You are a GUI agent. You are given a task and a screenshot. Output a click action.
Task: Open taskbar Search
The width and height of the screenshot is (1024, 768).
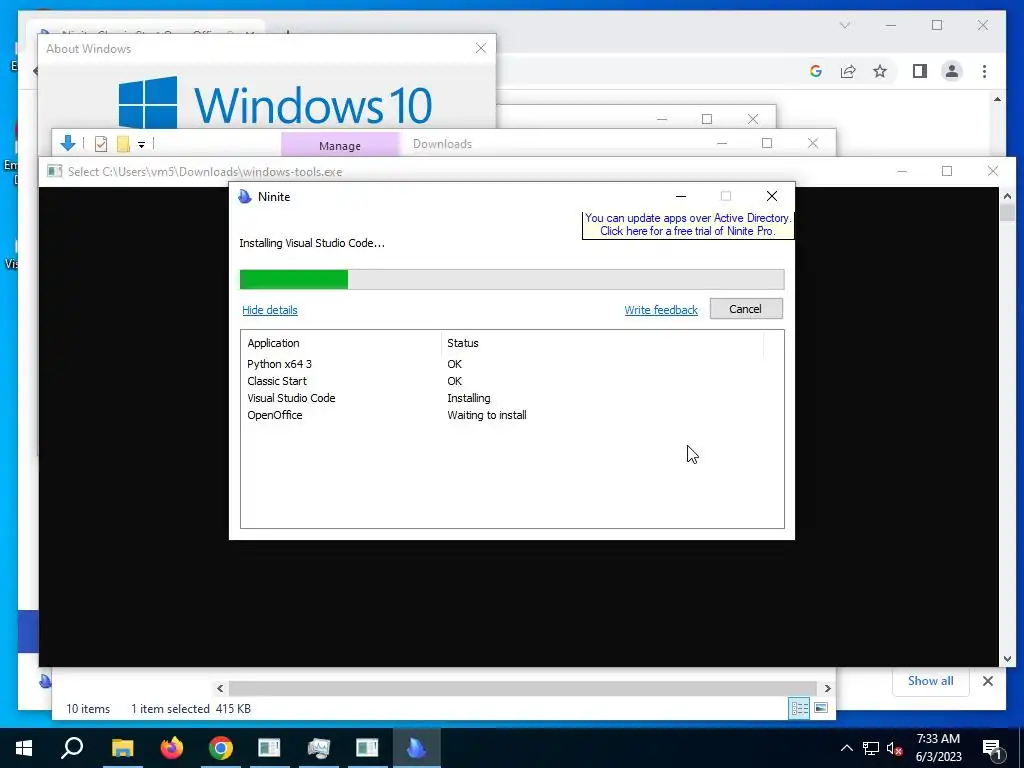click(72, 748)
